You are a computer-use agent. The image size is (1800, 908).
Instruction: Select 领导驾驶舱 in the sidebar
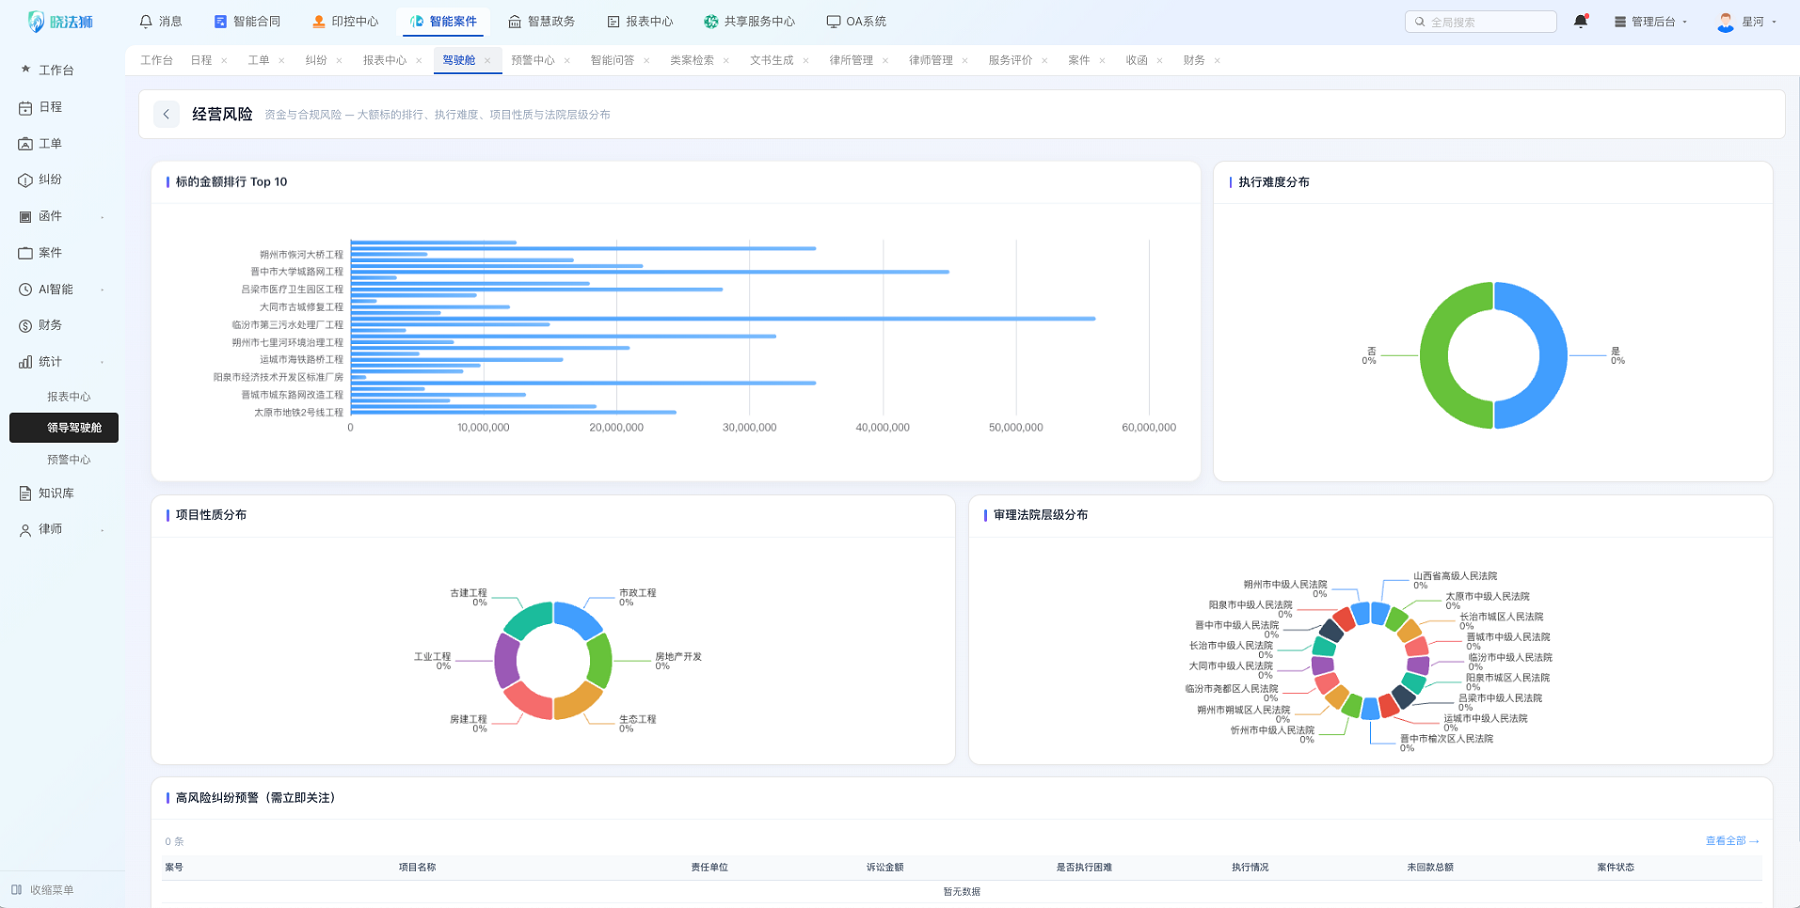(x=64, y=428)
